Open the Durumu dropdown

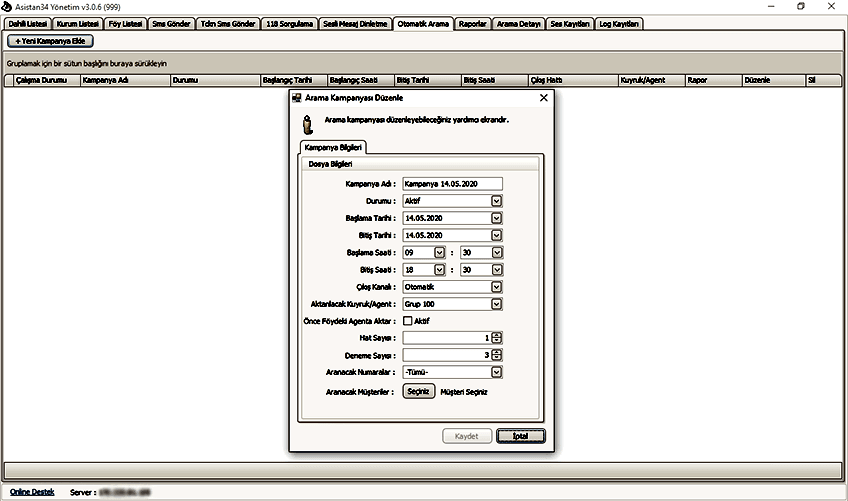pos(496,201)
